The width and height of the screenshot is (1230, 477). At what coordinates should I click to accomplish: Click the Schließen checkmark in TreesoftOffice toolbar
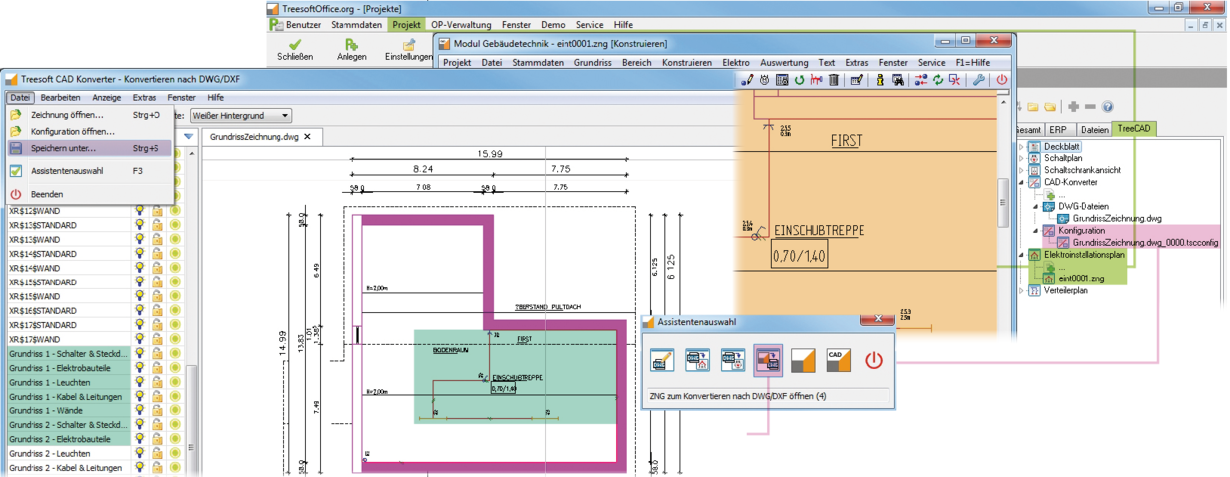pos(296,45)
